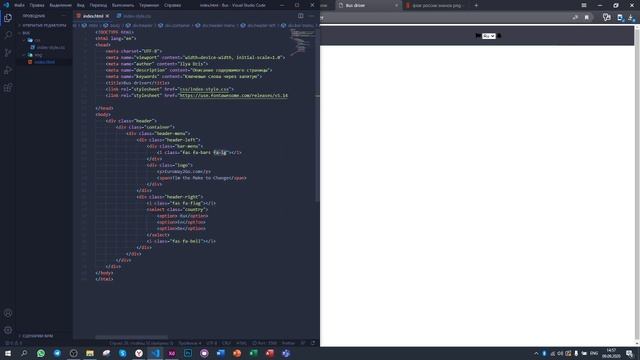
Task: Open the View menu in VS Code
Action: [x=80, y=5]
